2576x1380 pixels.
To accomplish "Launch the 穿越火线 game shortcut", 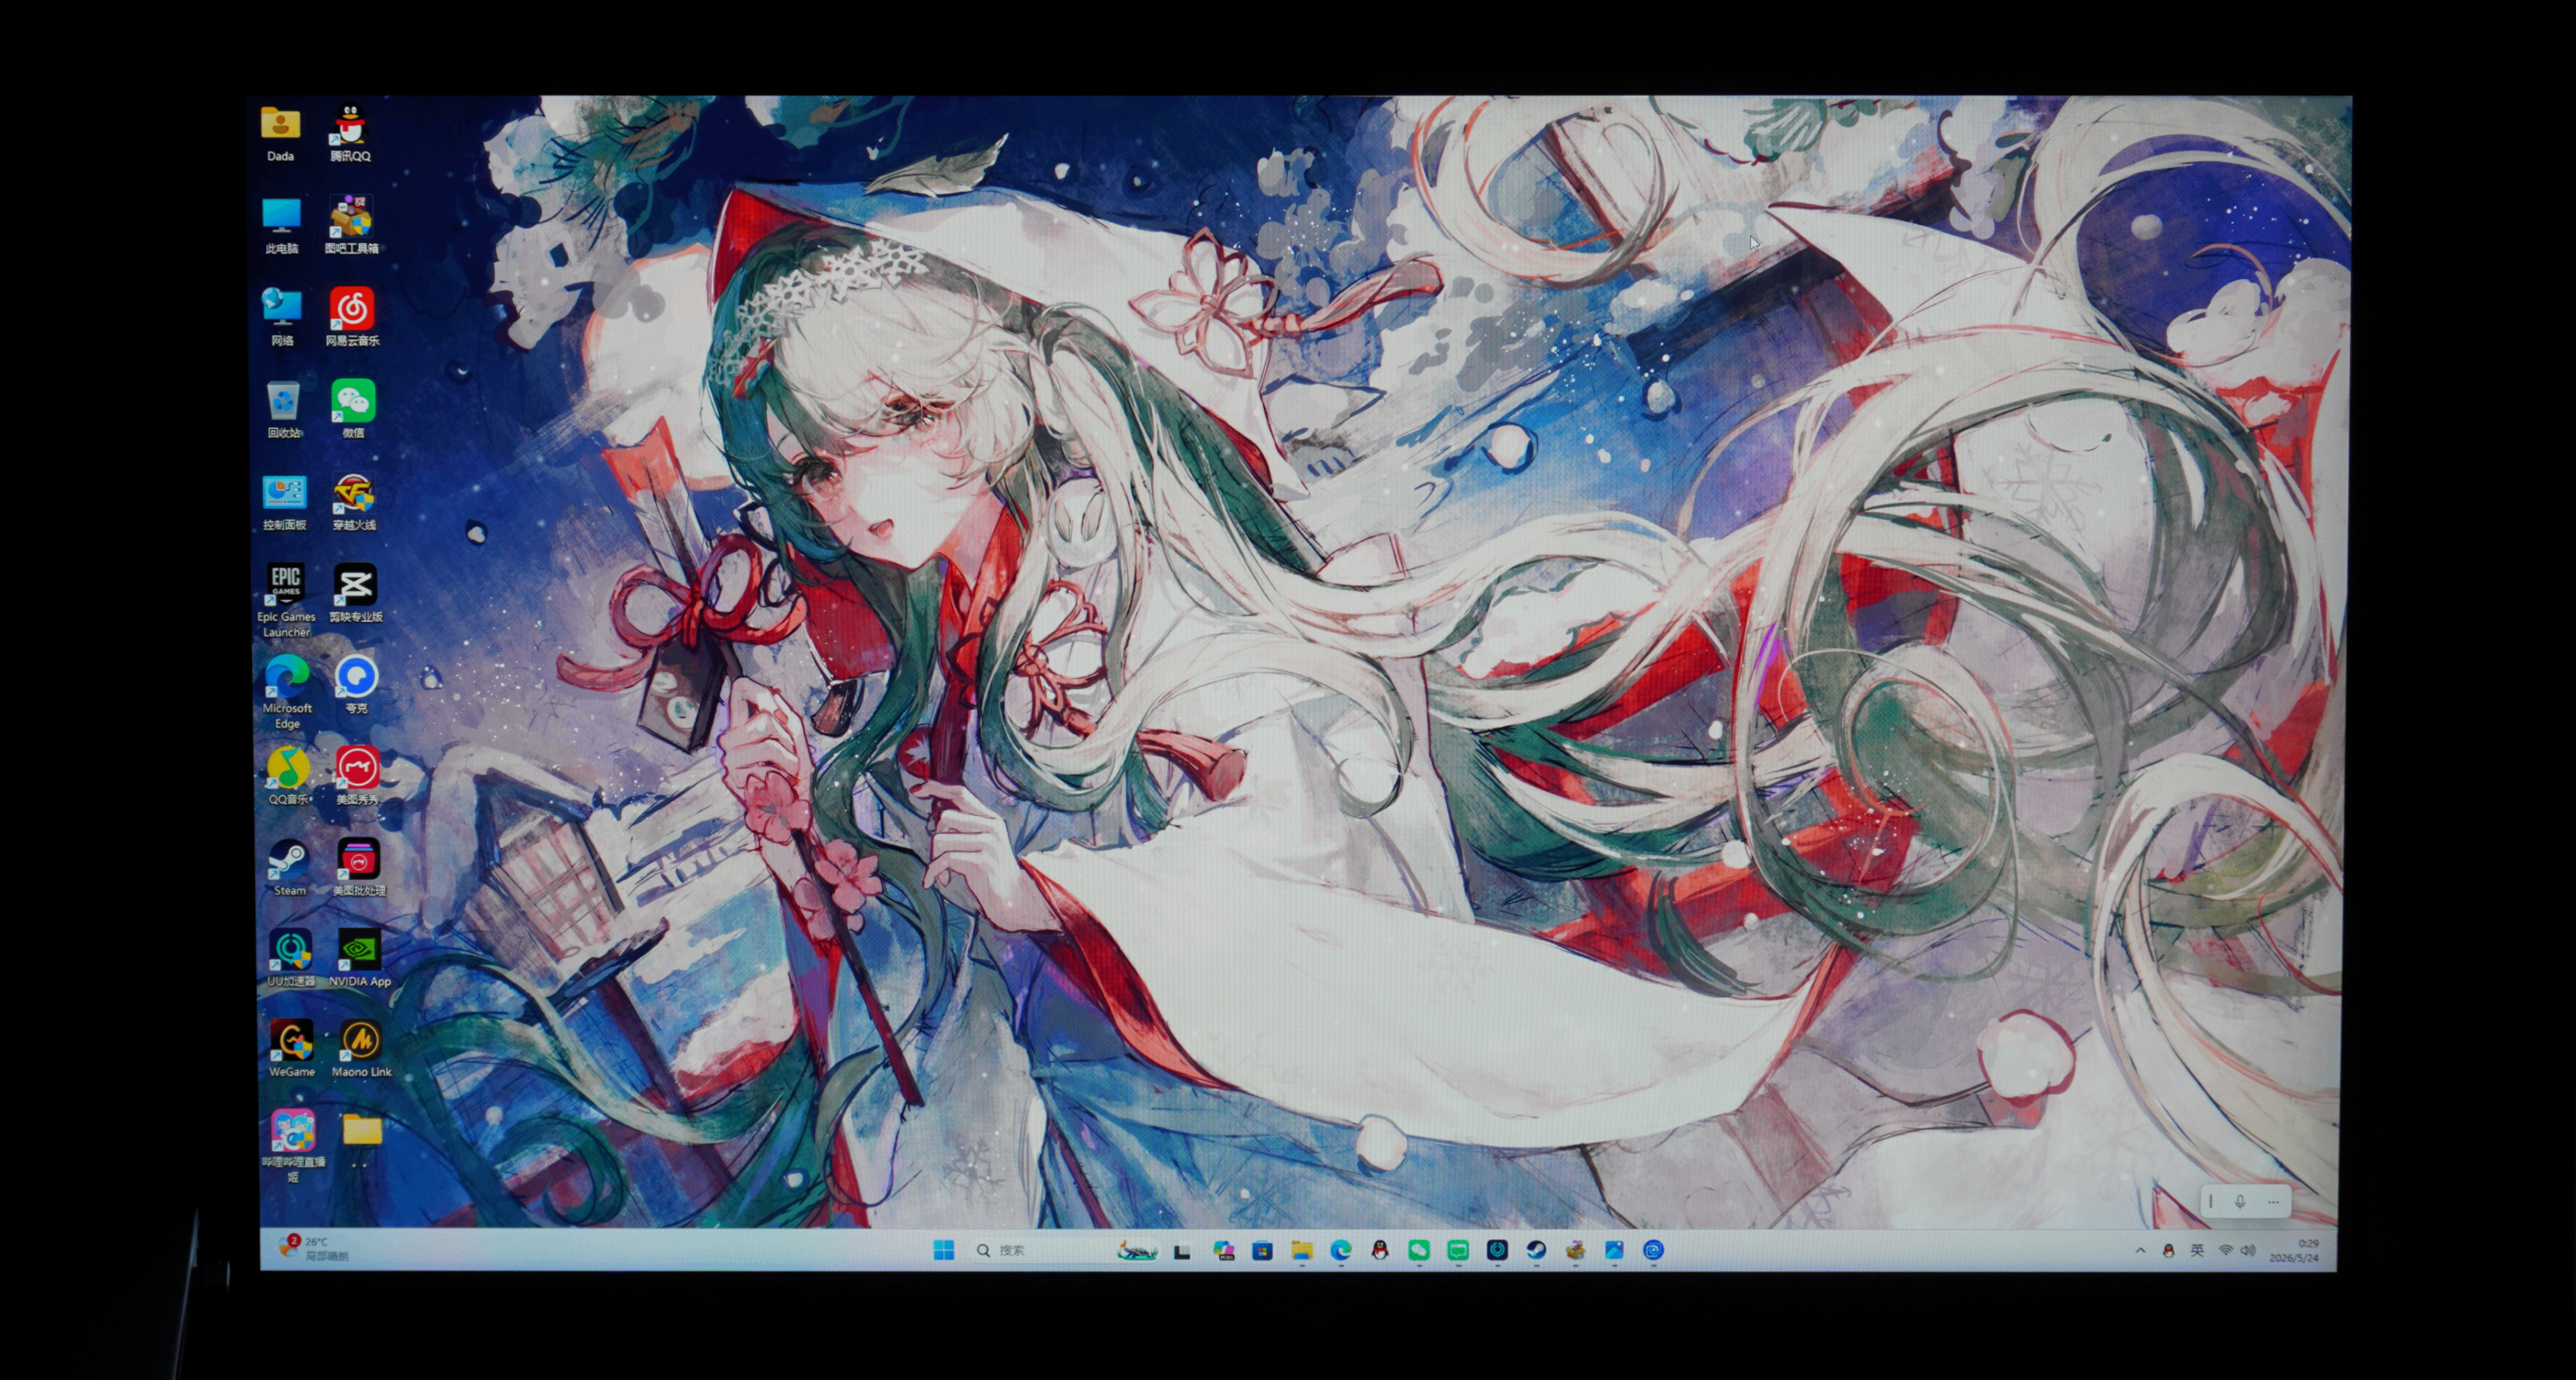I will [x=354, y=501].
